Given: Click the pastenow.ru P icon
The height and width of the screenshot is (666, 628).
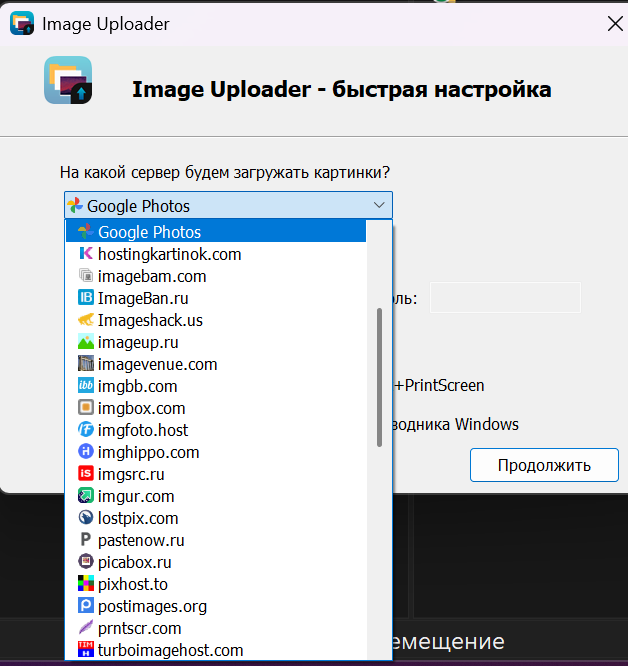Looking at the screenshot, I should pyautogui.click(x=85, y=540).
